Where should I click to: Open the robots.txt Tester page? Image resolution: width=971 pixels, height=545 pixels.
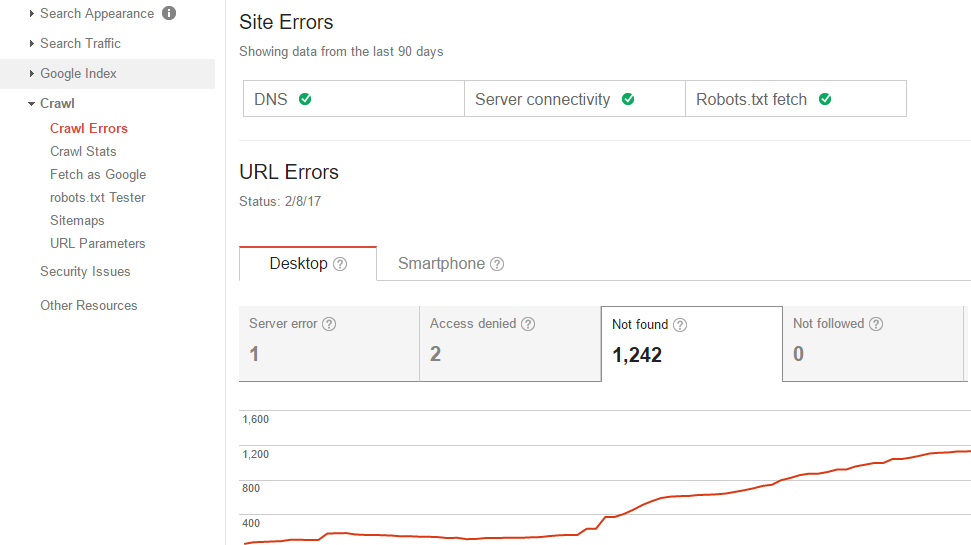97,198
